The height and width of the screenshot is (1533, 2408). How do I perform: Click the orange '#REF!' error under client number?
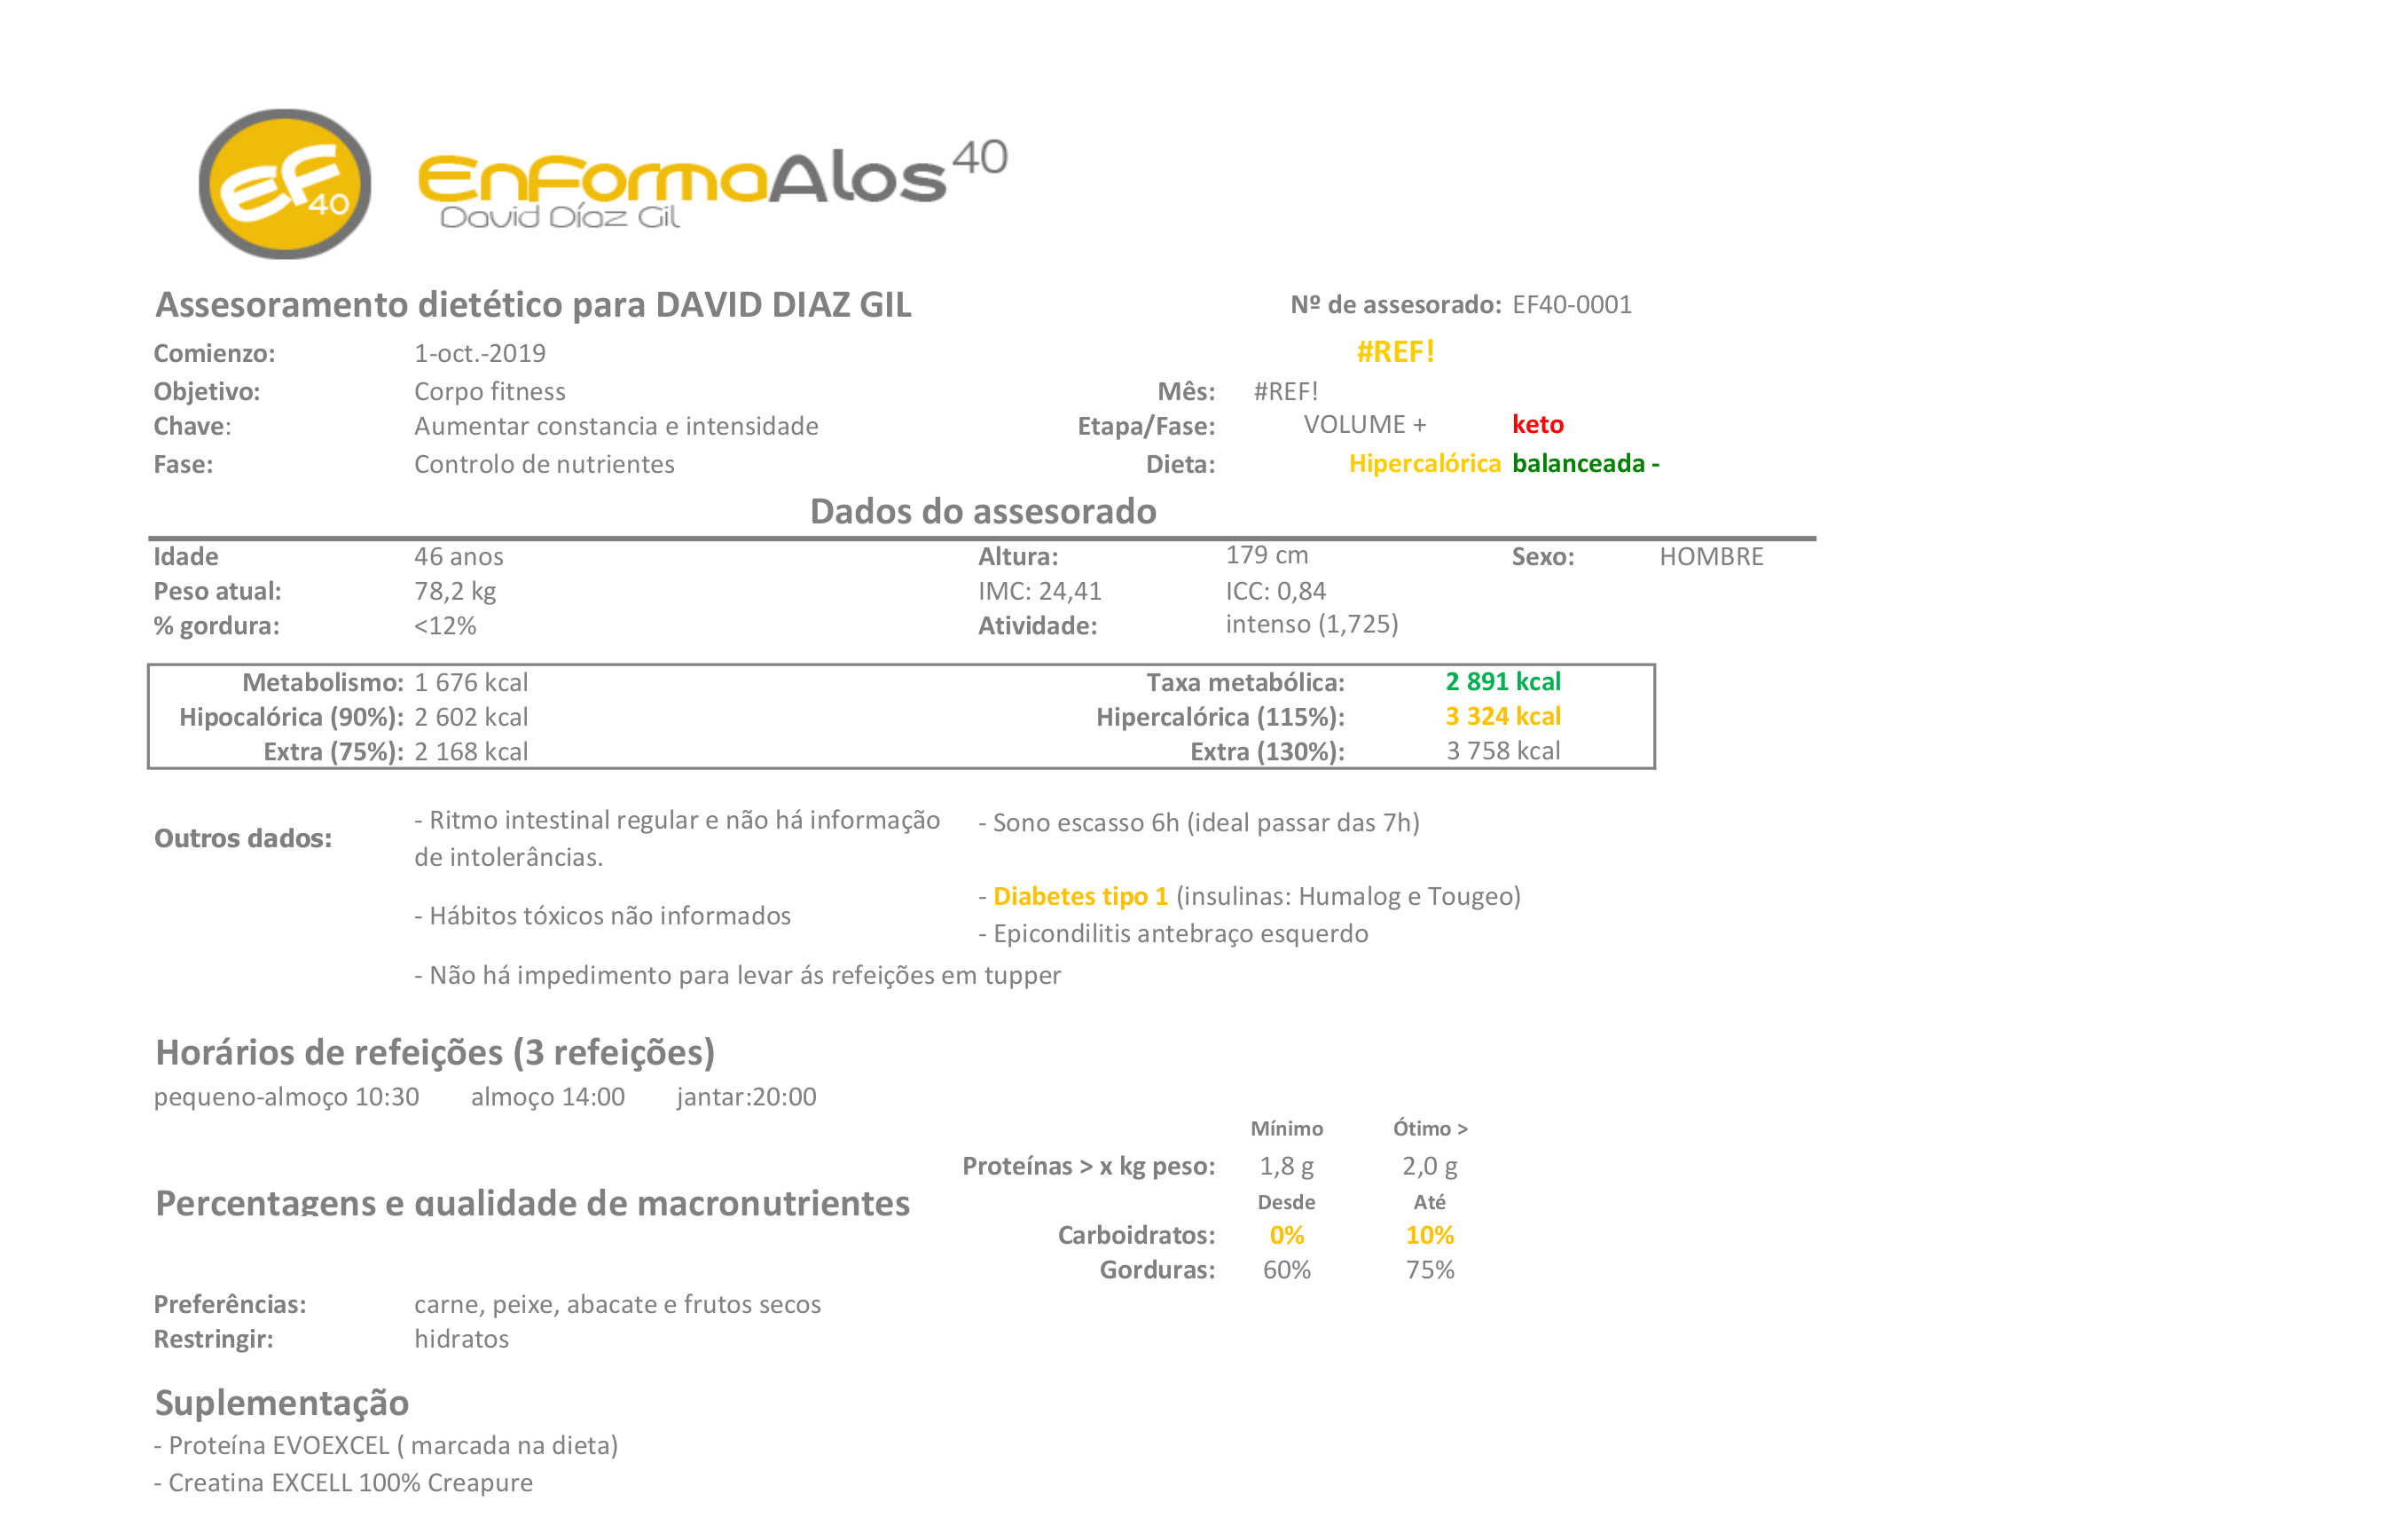[x=1395, y=352]
